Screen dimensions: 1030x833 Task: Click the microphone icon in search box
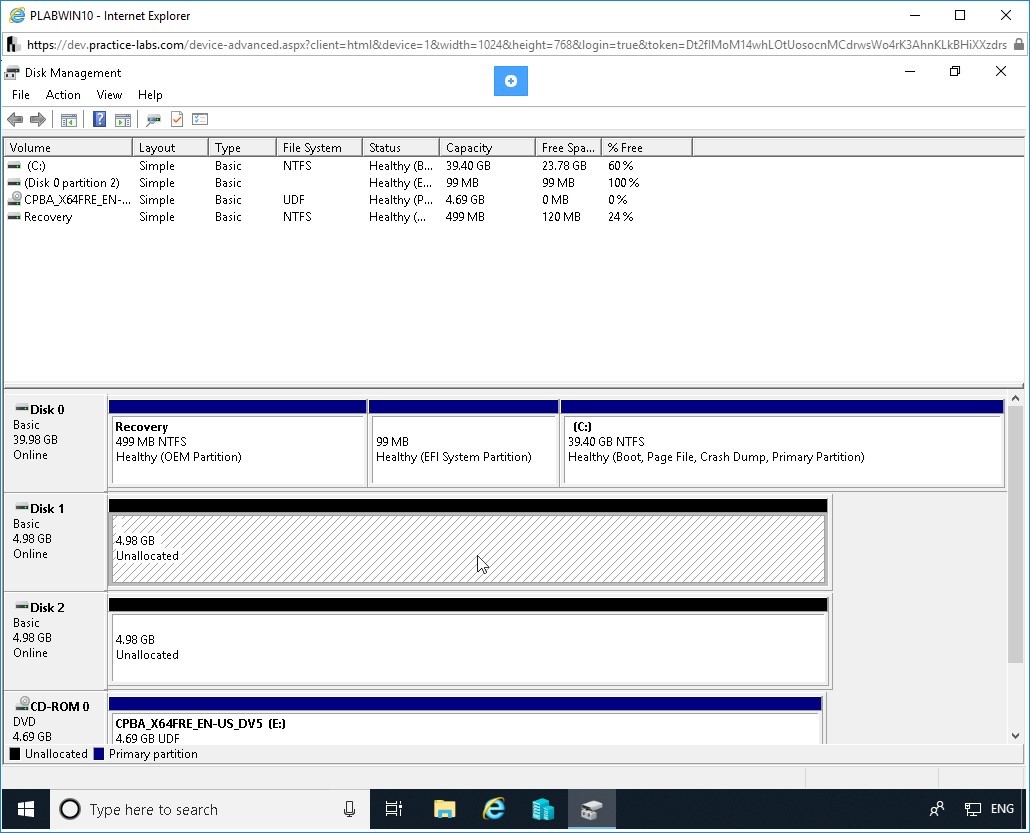(x=349, y=809)
